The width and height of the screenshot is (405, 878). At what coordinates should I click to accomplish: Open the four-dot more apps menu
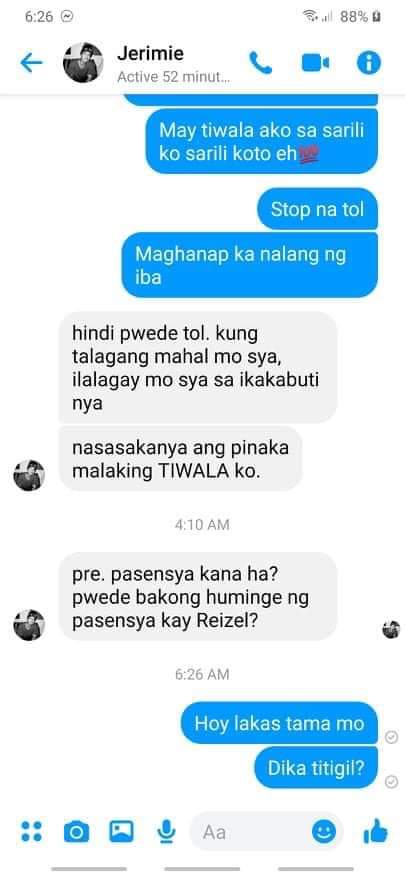(31, 831)
